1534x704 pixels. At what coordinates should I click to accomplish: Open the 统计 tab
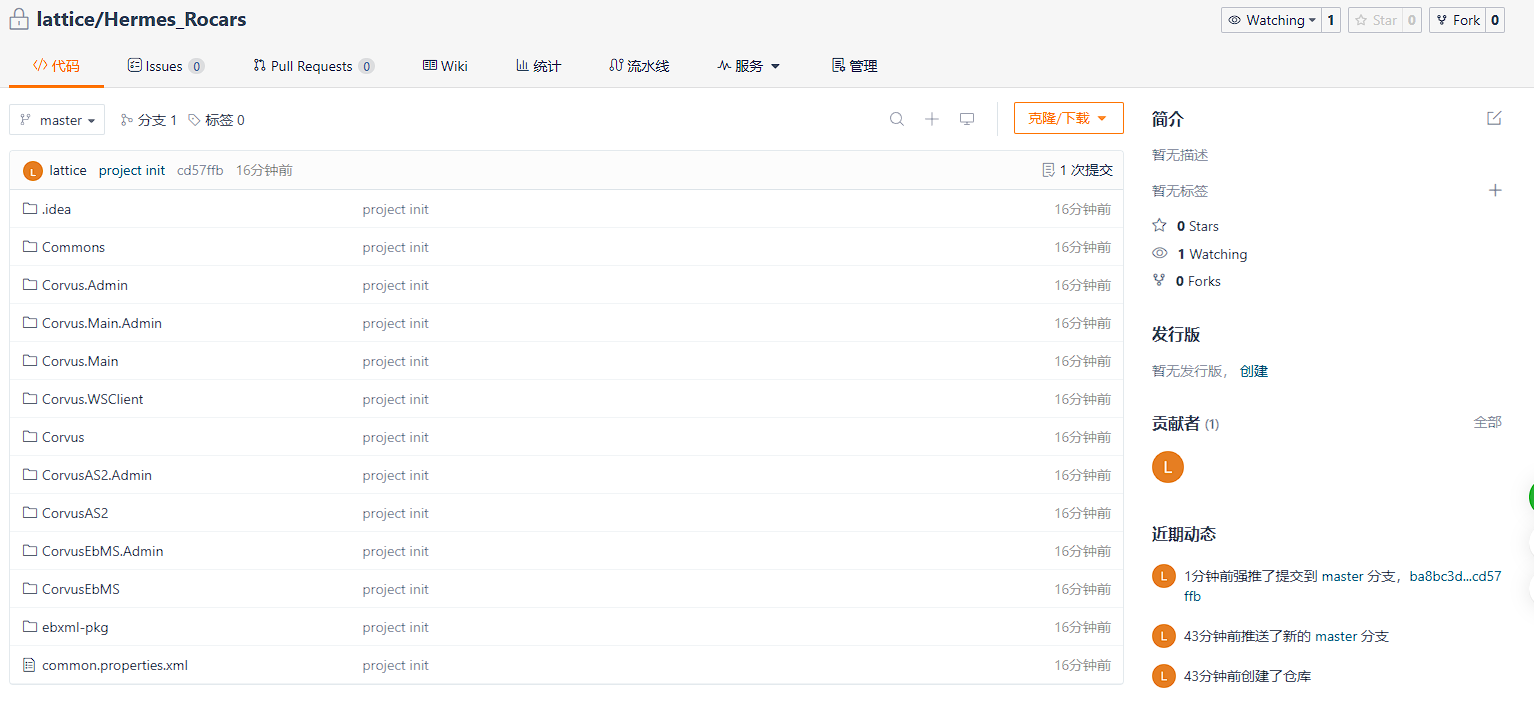coord(538,66)
